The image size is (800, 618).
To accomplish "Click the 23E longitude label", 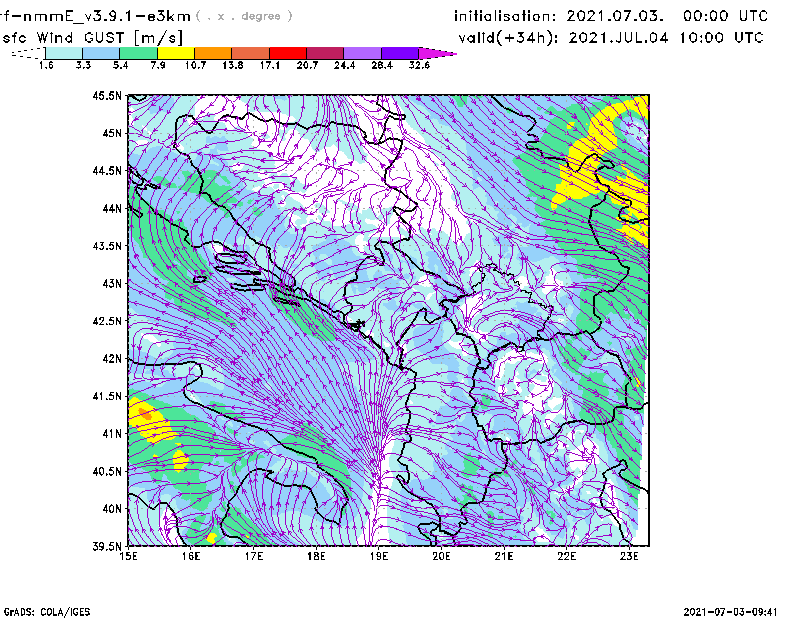I will click(x=629, y=556).
